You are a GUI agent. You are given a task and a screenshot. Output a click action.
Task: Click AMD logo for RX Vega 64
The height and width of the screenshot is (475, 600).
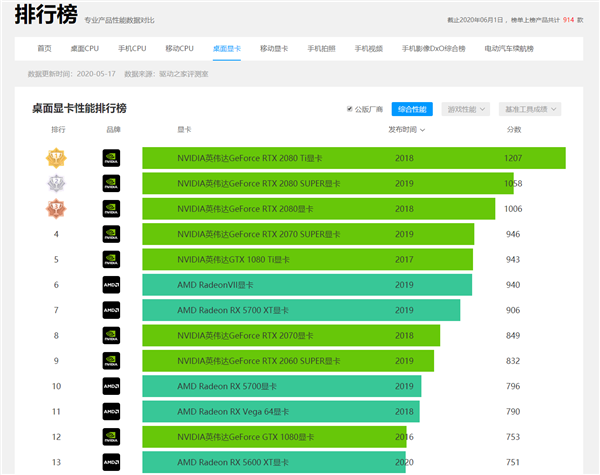pyautogui.click(x=111, y=411)
